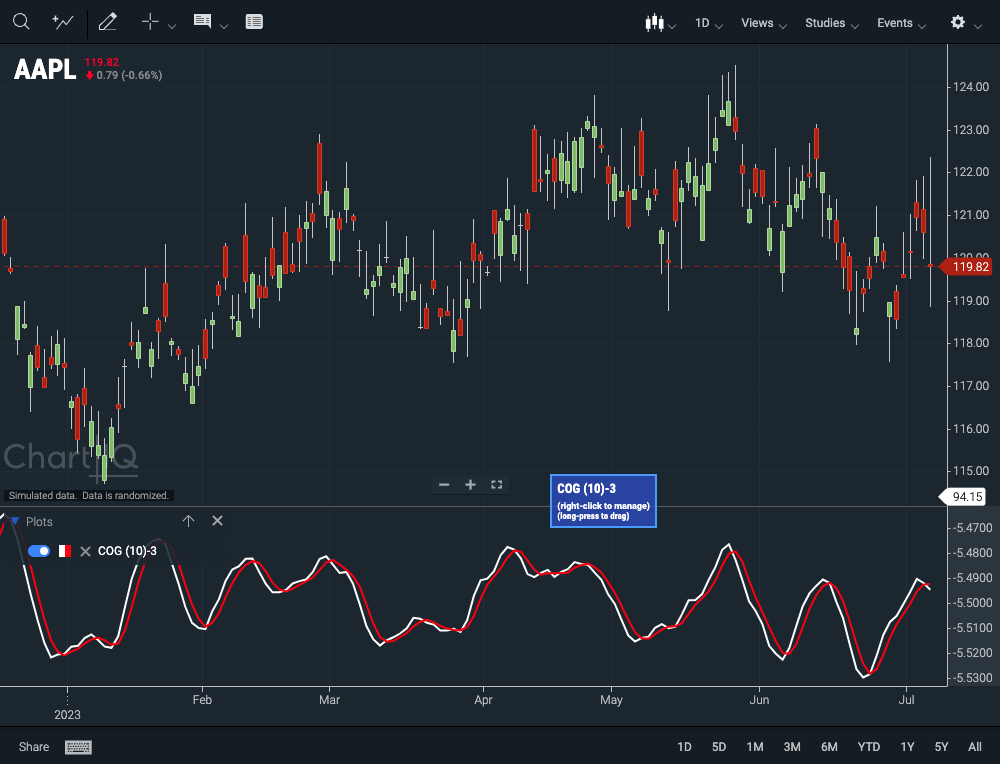Click the add comparison series icon
Viewport: 1000px width, 764px height.
pyautogui.click(x=62, y=22)
